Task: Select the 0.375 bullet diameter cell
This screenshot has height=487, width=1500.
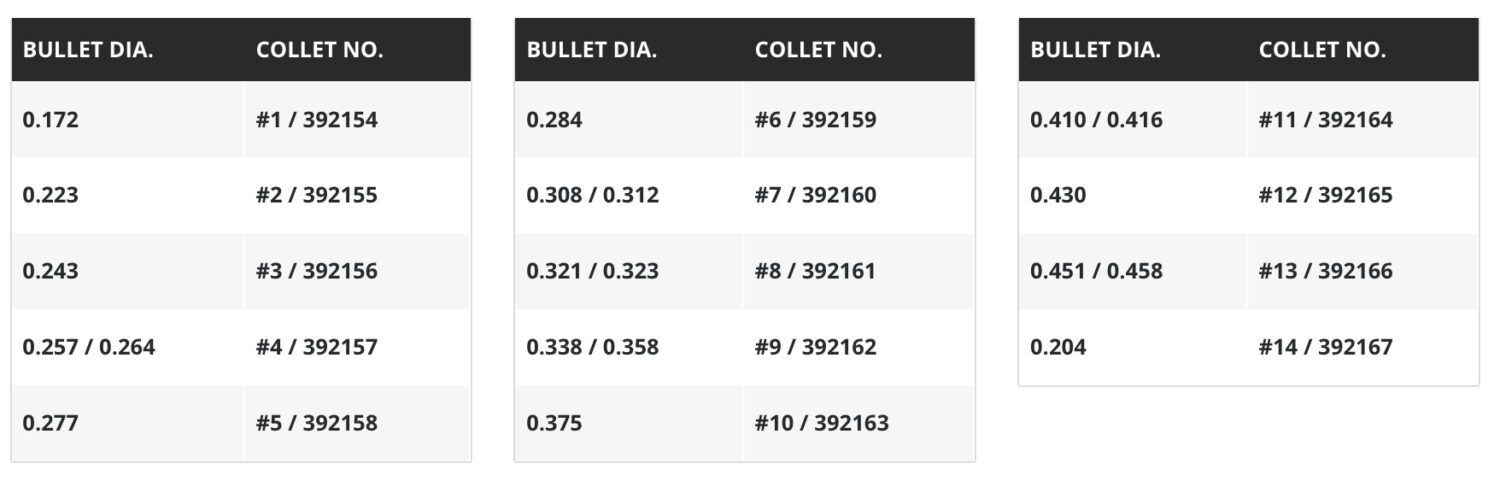Action: coord(629,423)
